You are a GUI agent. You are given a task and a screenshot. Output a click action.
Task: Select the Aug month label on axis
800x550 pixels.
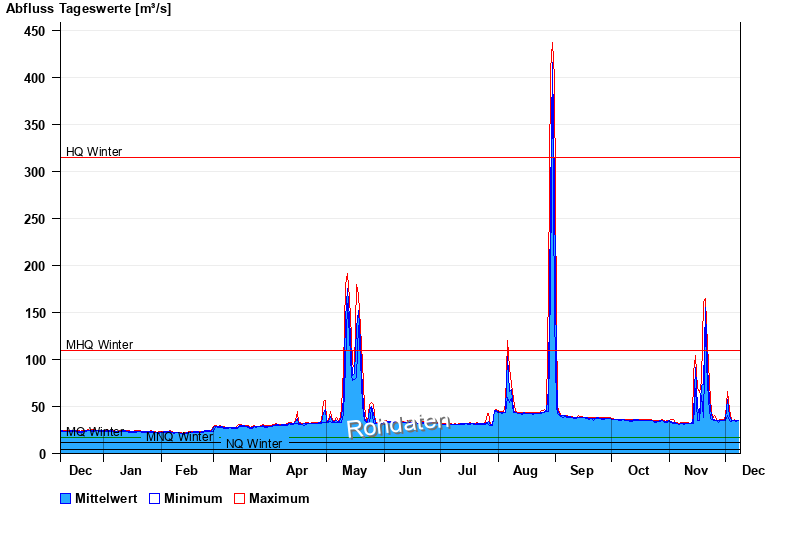[x=525, y=470]
